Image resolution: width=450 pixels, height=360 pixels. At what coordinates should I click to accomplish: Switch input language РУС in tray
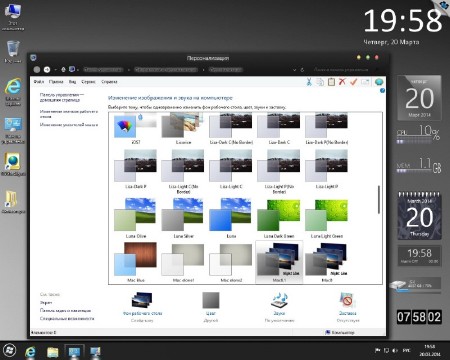click(406, 350)
